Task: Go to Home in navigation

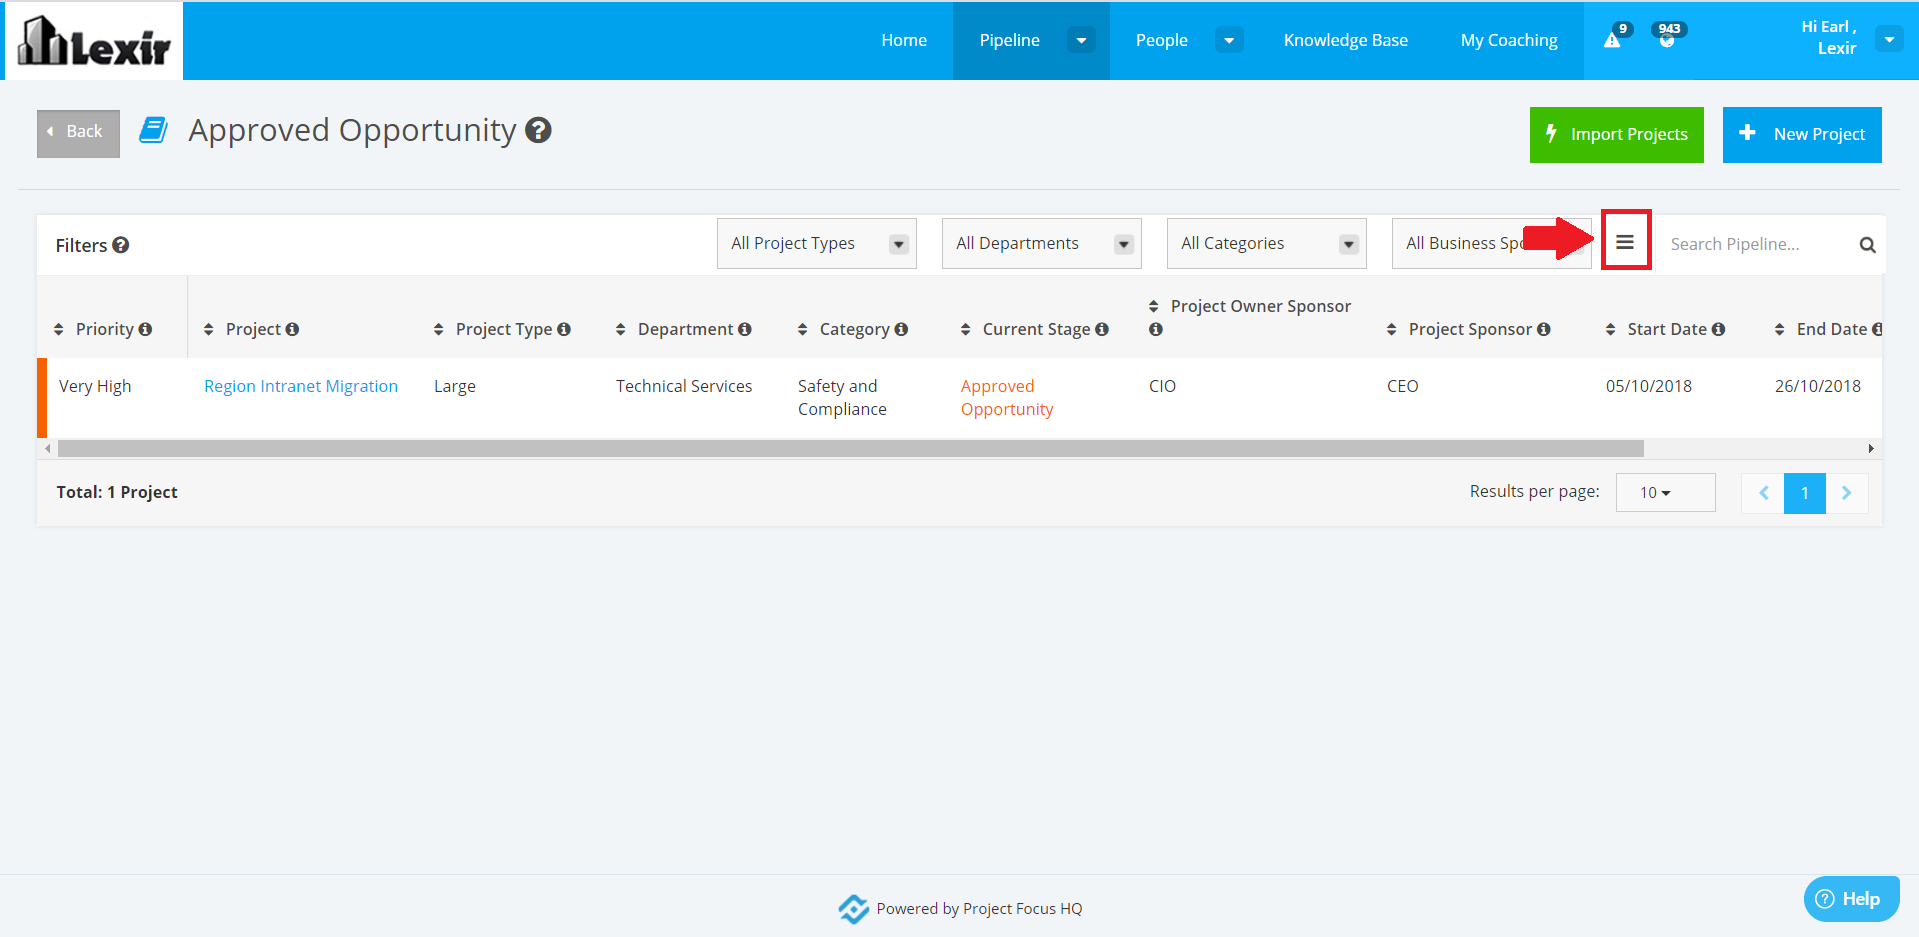Action: 904,40
